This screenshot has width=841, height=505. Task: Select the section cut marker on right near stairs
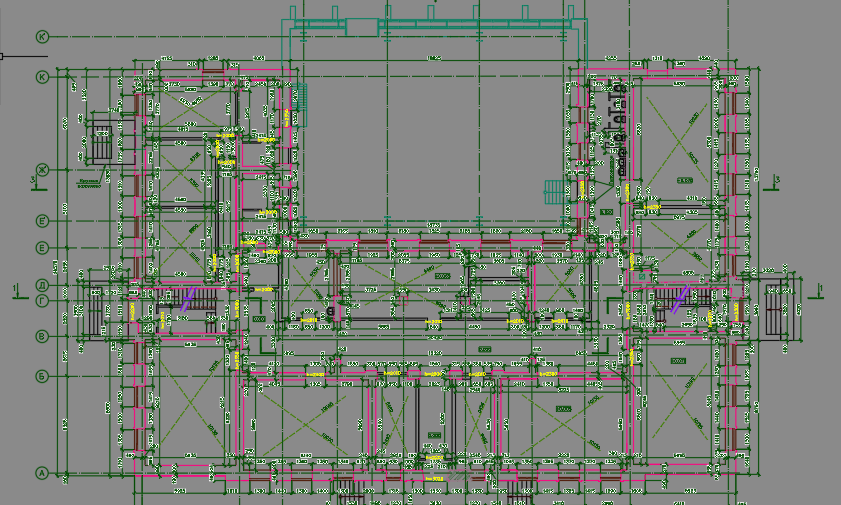[x=819, y=290]
